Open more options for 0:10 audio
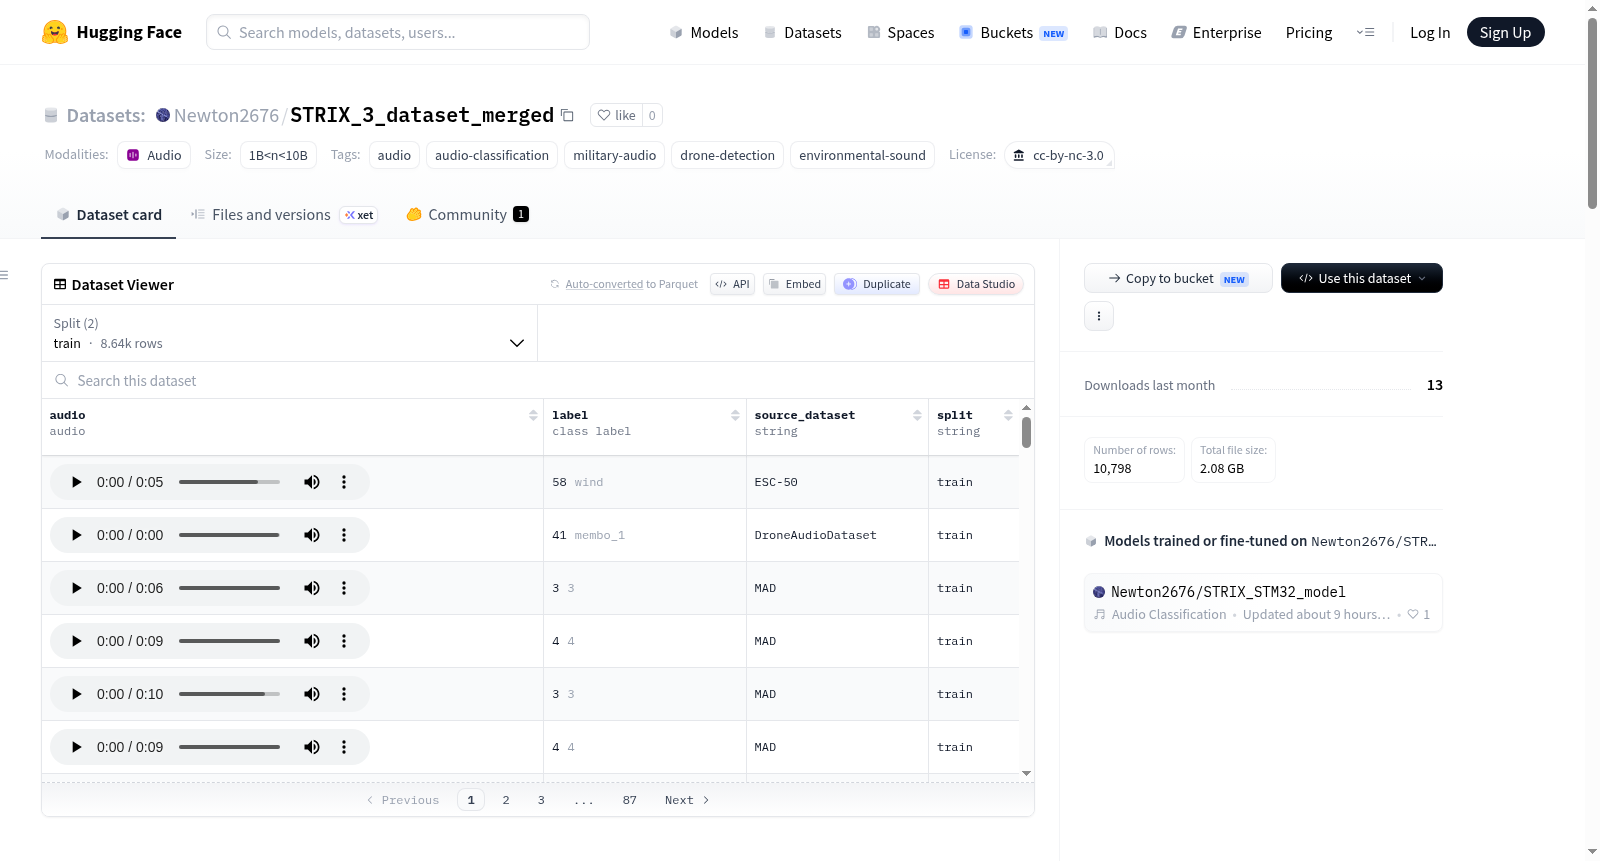This screenshot has width=1600, height=861. click(x=344, y=694)
